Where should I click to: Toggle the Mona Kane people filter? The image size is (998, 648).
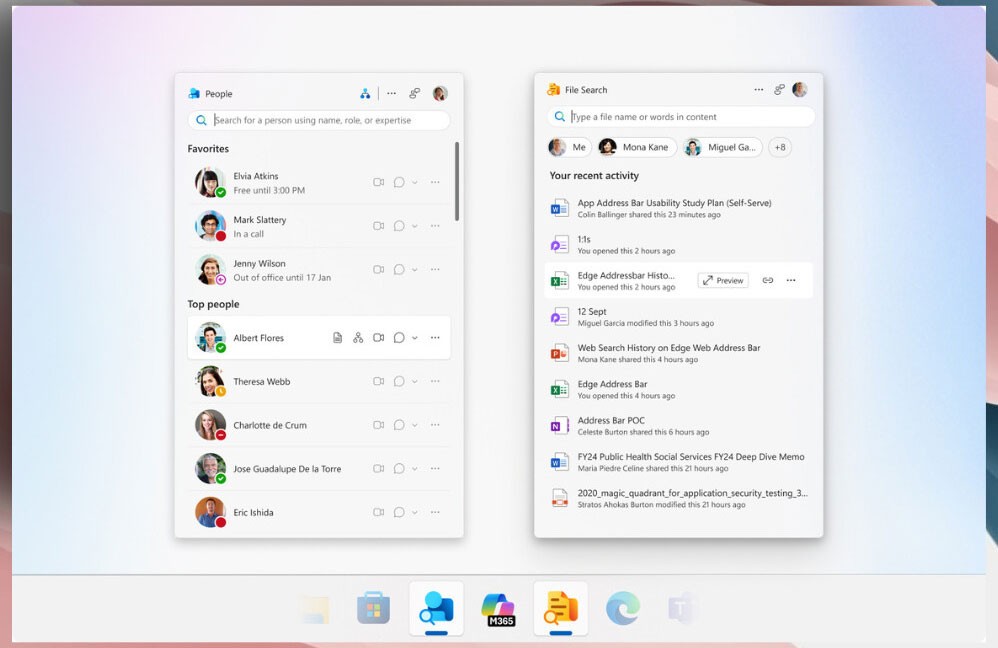(x=635, y=147)
